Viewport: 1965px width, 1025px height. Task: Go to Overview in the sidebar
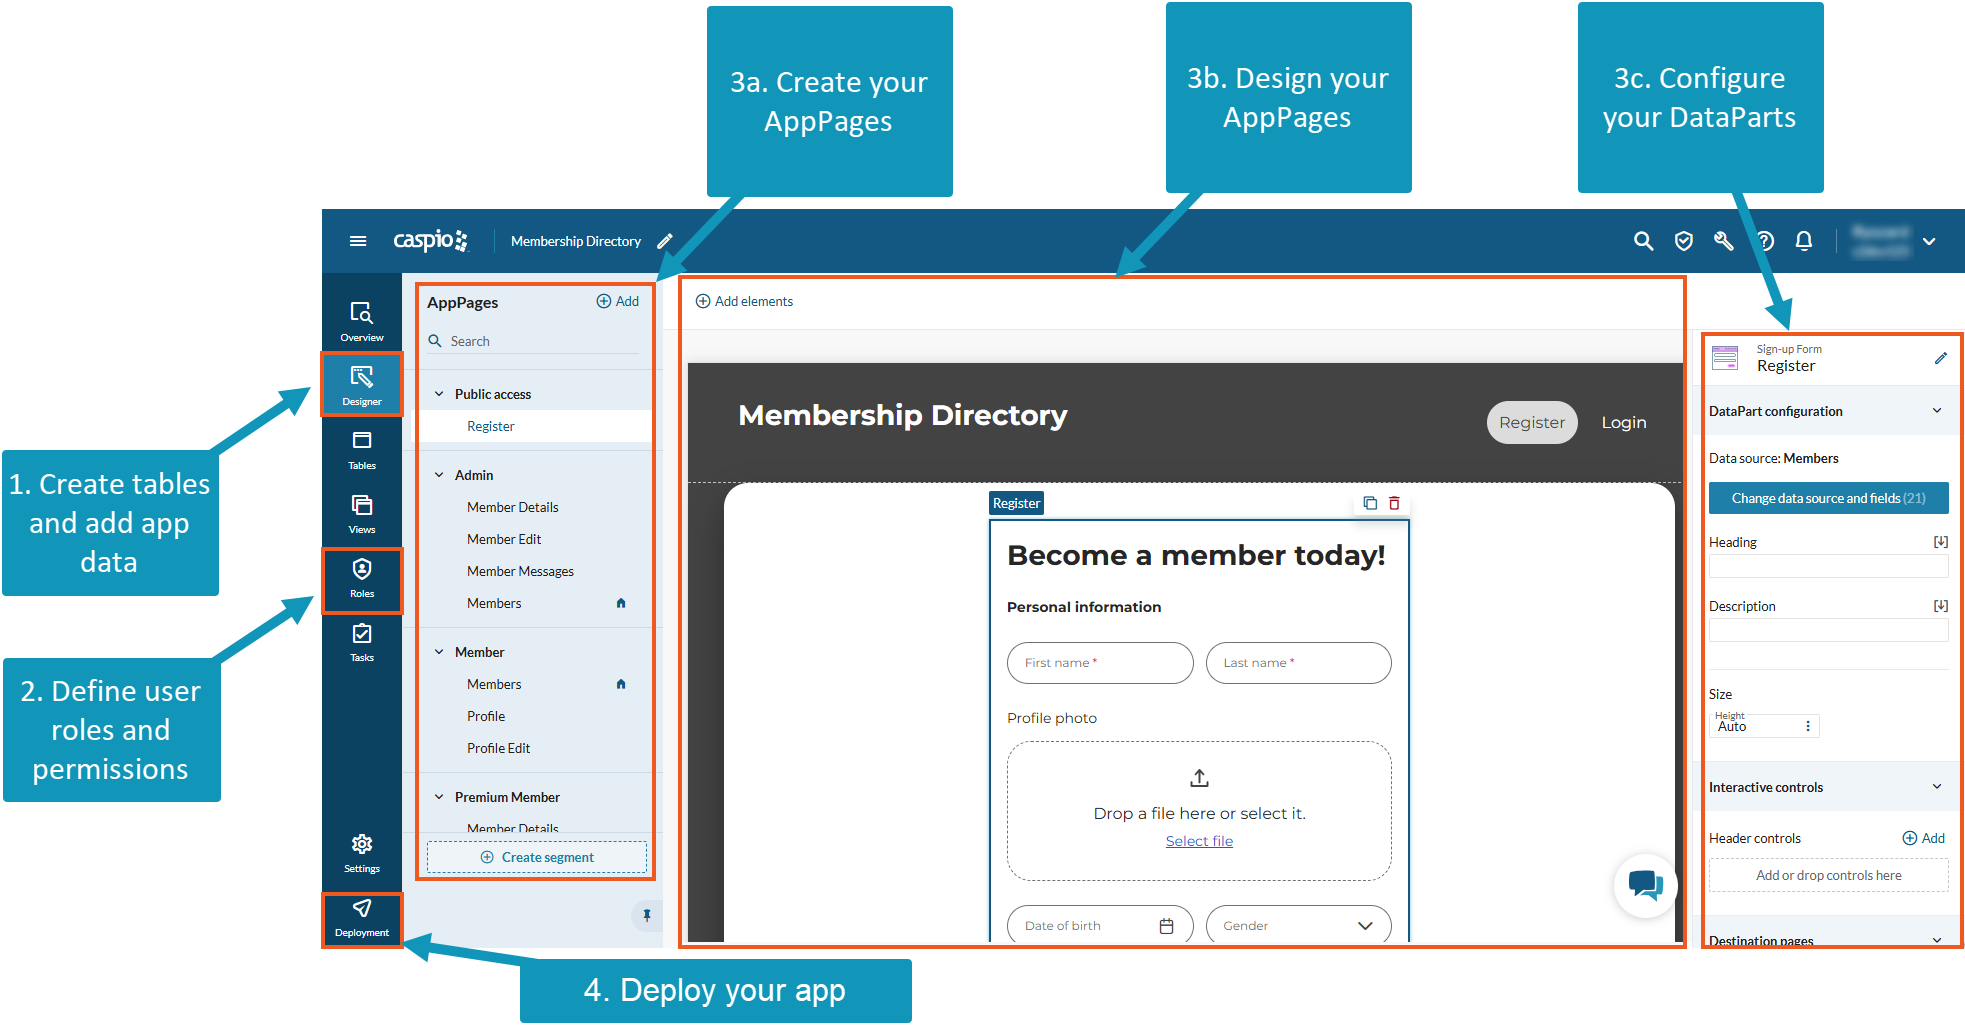click(362, 321)
